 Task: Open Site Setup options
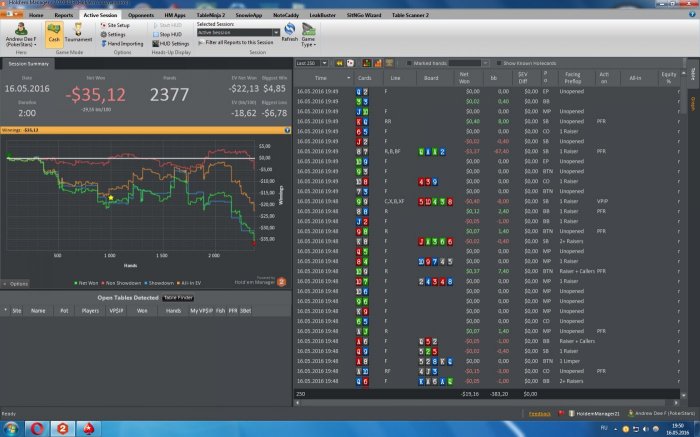pos(118,24)
